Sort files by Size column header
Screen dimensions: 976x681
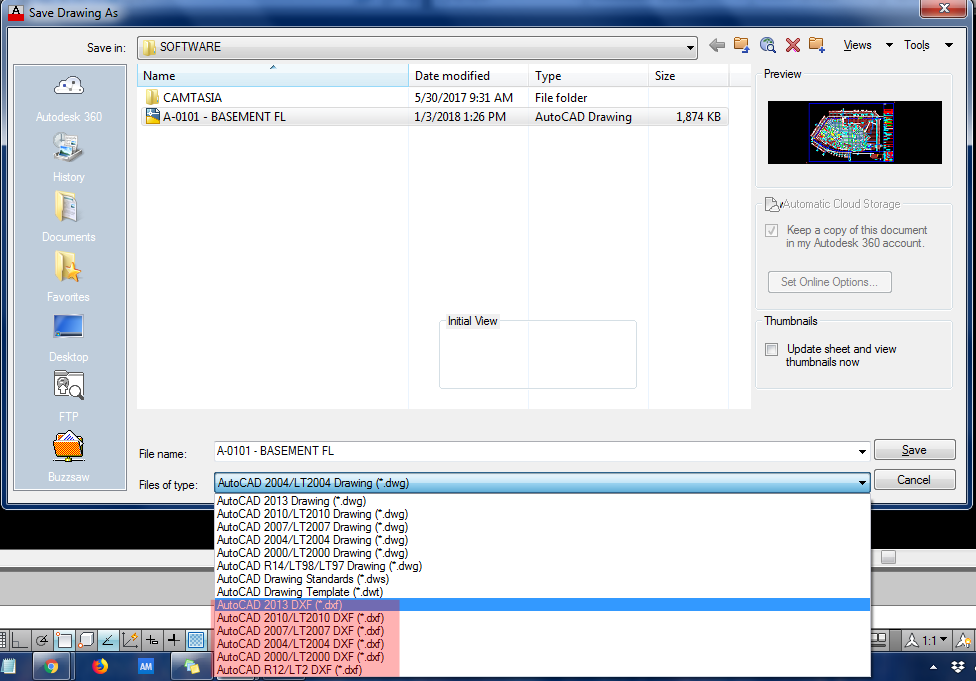pyautogui.click(x=688, y=75)
